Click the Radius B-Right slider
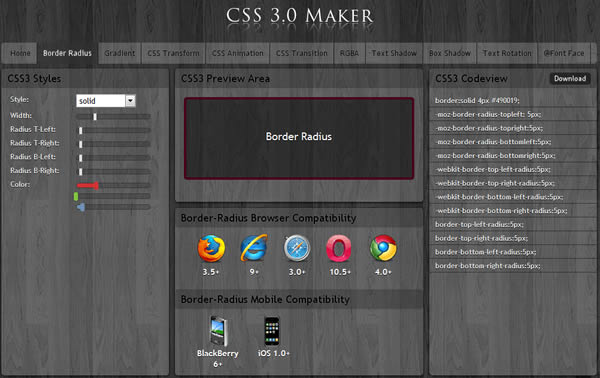This screenshot has height=378, width=600. (x=113, y=172)
